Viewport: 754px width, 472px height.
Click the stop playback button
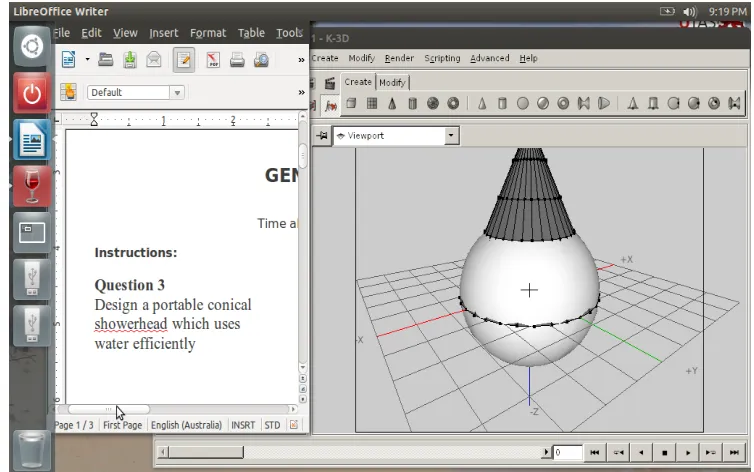click(665, 452)
